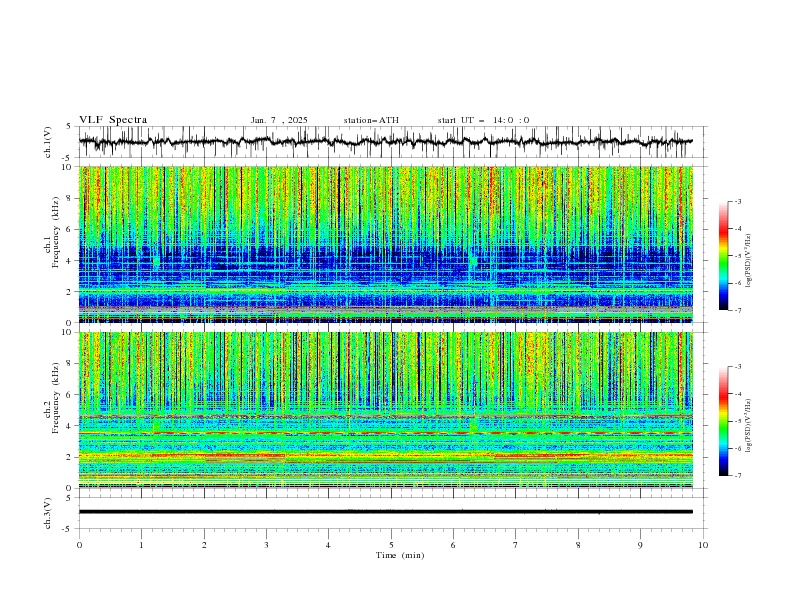Click the 3 tick label on the Time axis

point(266,545)
